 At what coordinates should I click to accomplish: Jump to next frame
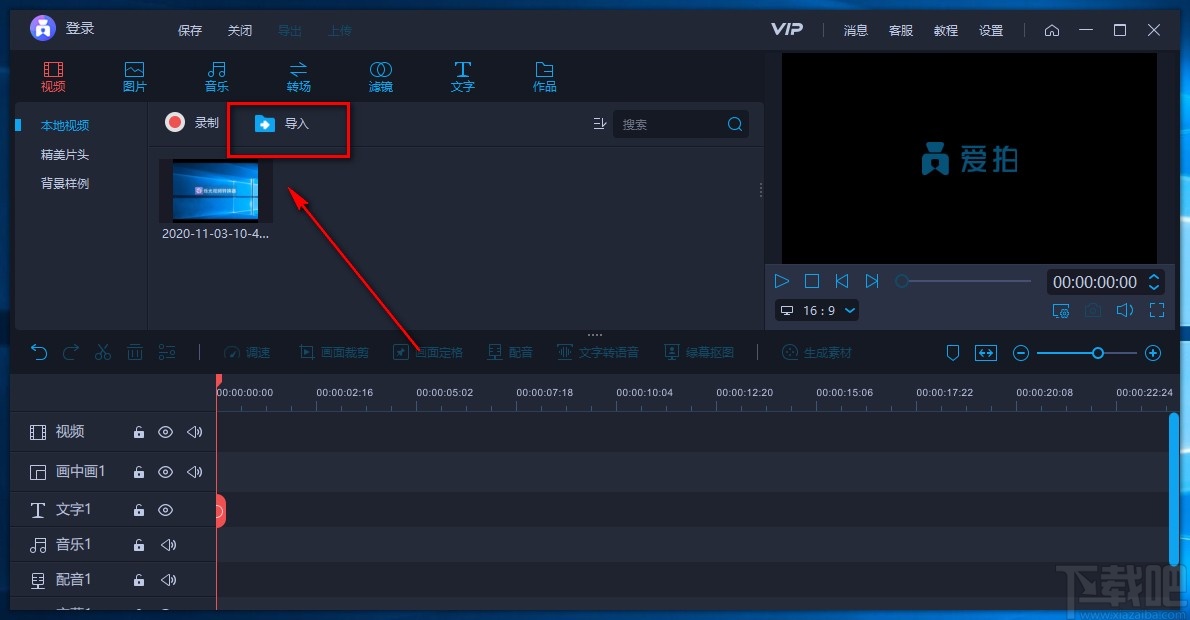click(x=872, y=281)
